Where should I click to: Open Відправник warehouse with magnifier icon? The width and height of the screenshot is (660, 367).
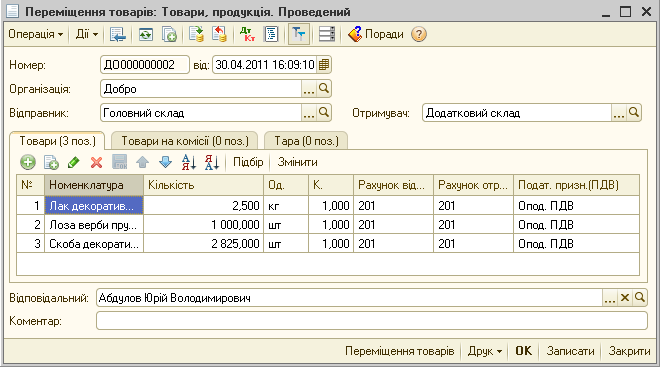pos(324,113)
